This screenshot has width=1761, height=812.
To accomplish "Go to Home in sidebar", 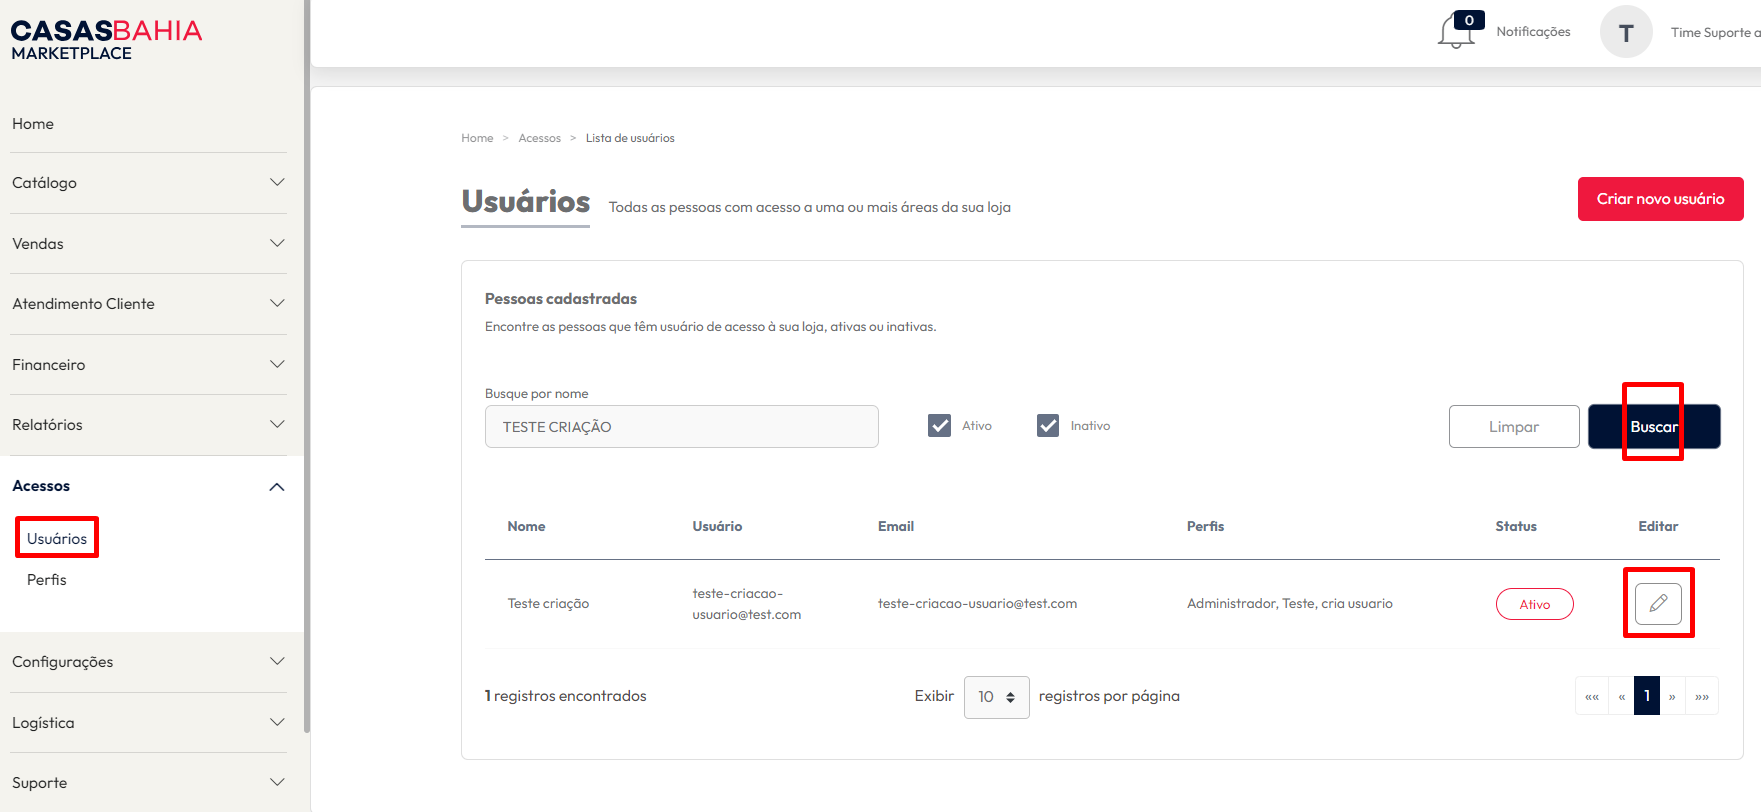I will 33,124.
